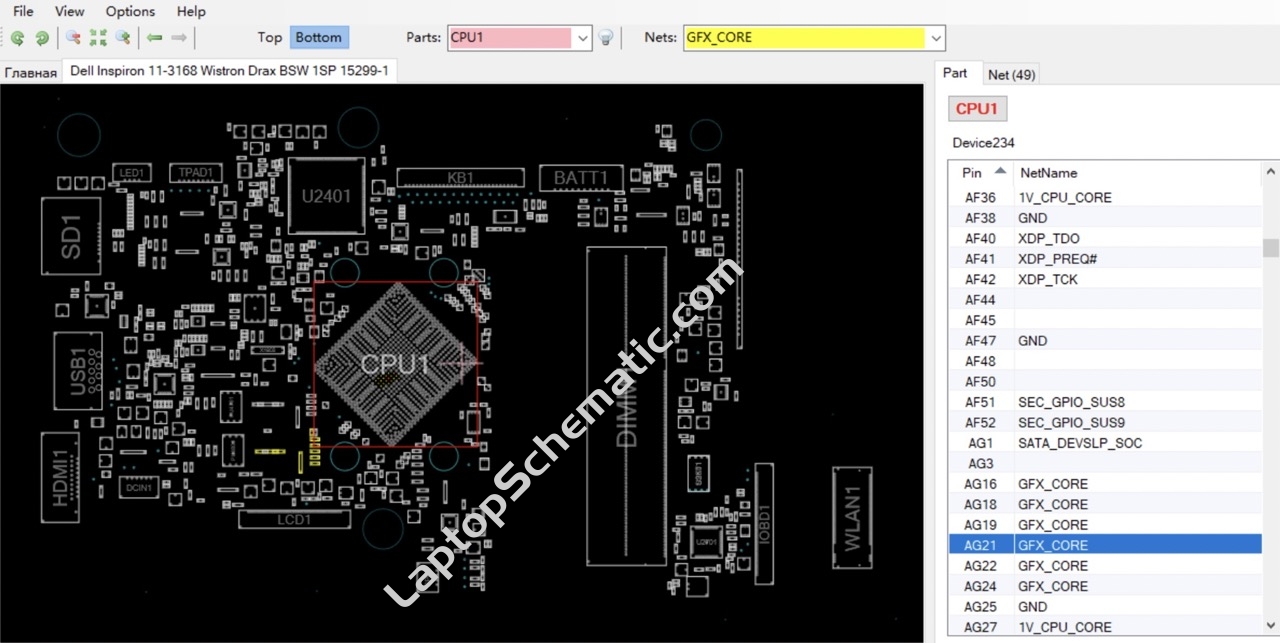The width and height of the screenshot is (1280, 643).
Task: Click the red CPU1 part button
Action: [x=977, y=108]
